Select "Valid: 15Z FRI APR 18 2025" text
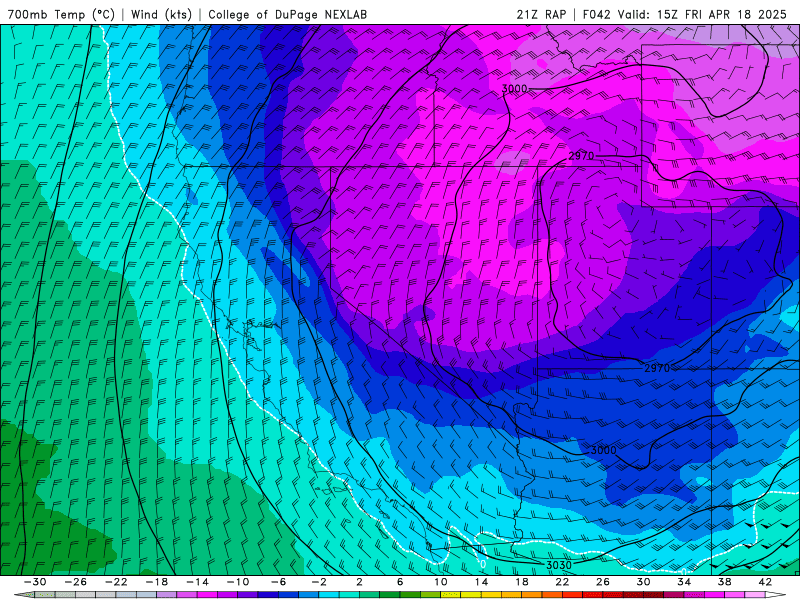The width and height of the screenshot is (800, 600). pyautogui.click(x=703, y=14)
